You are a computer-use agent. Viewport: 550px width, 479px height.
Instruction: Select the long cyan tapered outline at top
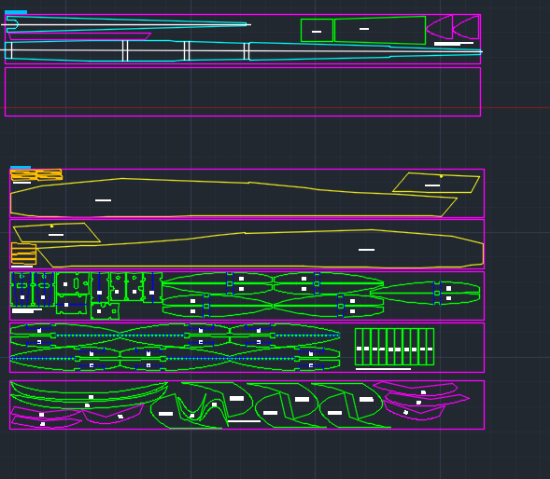point(126,24)
